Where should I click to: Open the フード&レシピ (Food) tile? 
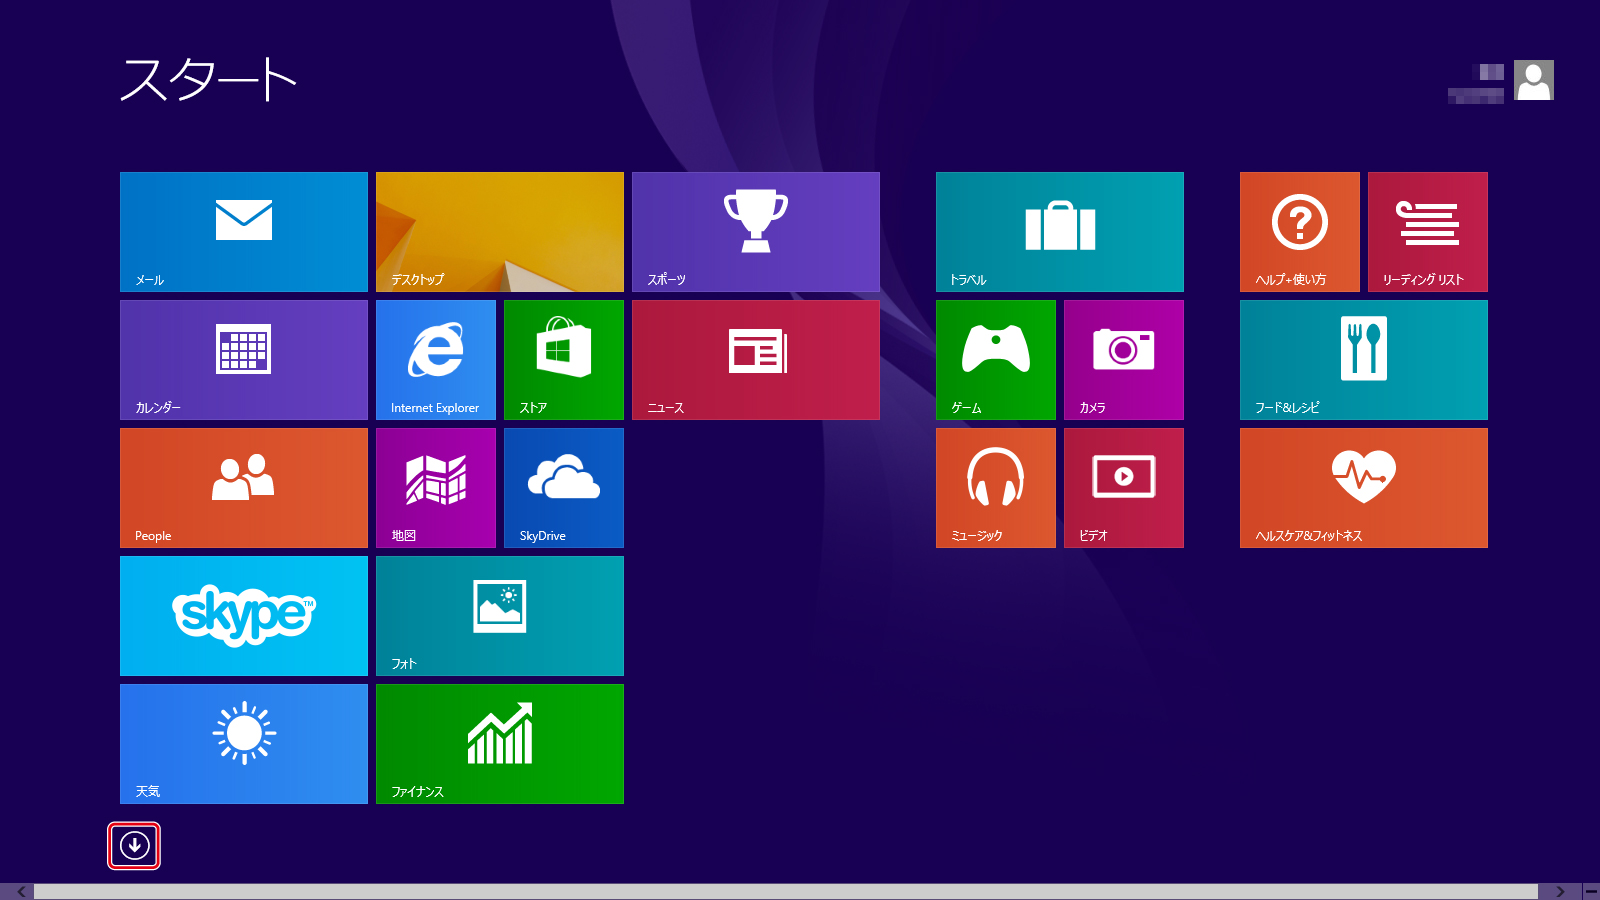(x=1364, y=360)
